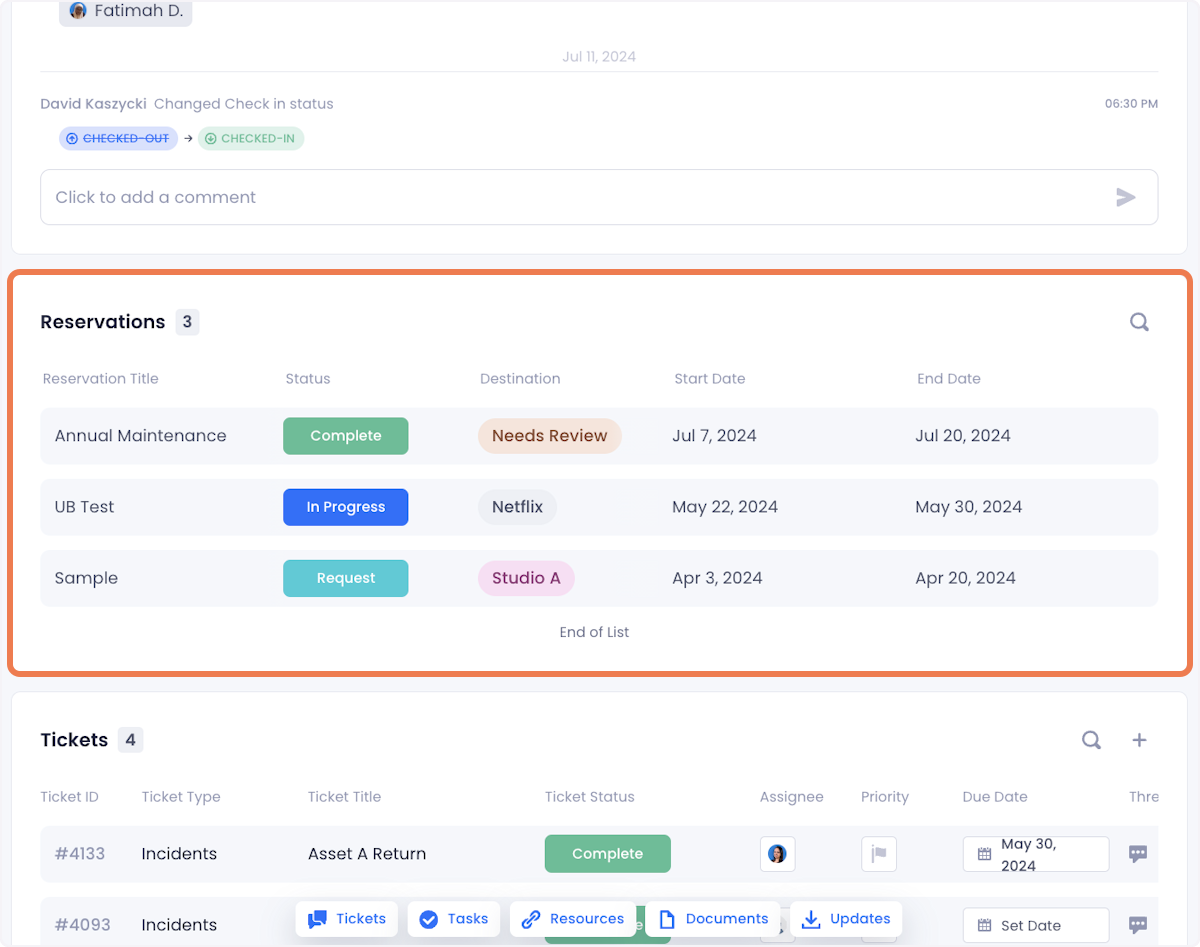
Task: Click Request status of Sample reservation
Action: click(346, 578)
